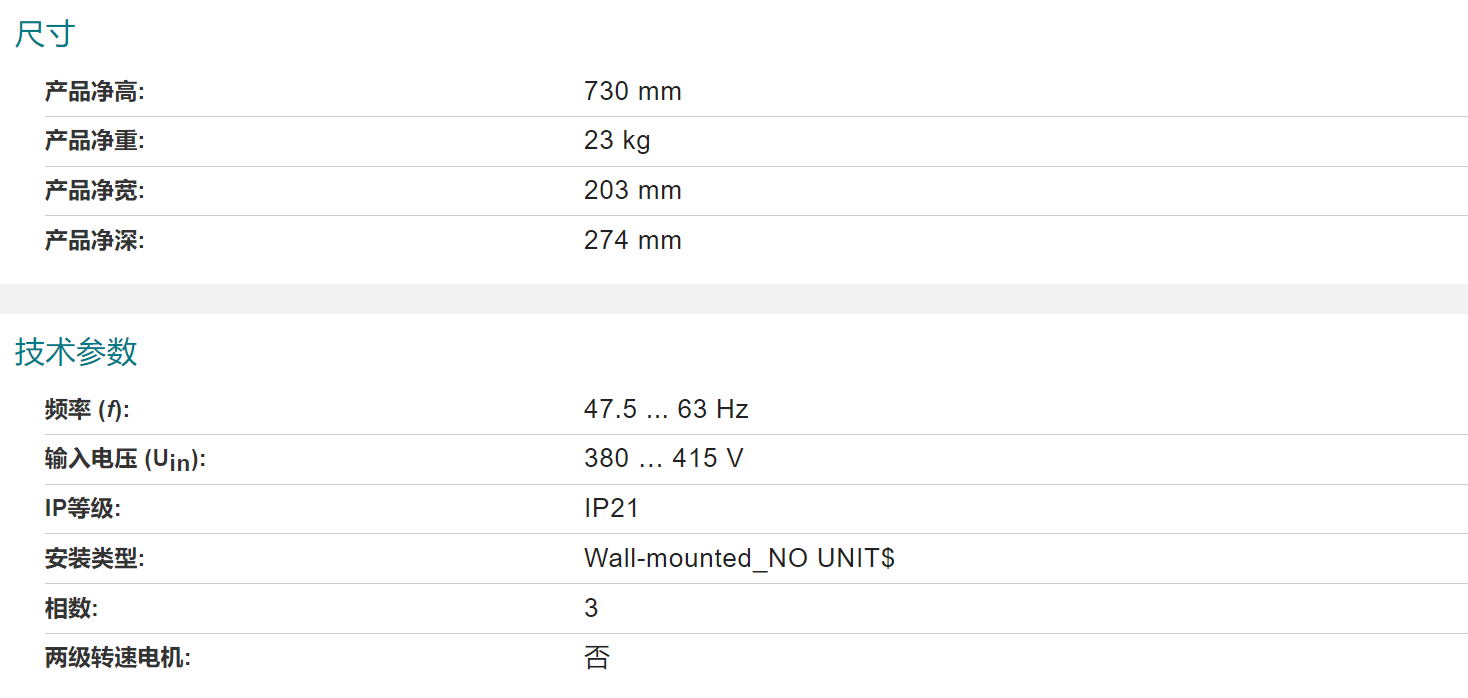This screenshot has height=698, width=1468.
Task: Select the 730 mm height value
Action: point(633,92)
